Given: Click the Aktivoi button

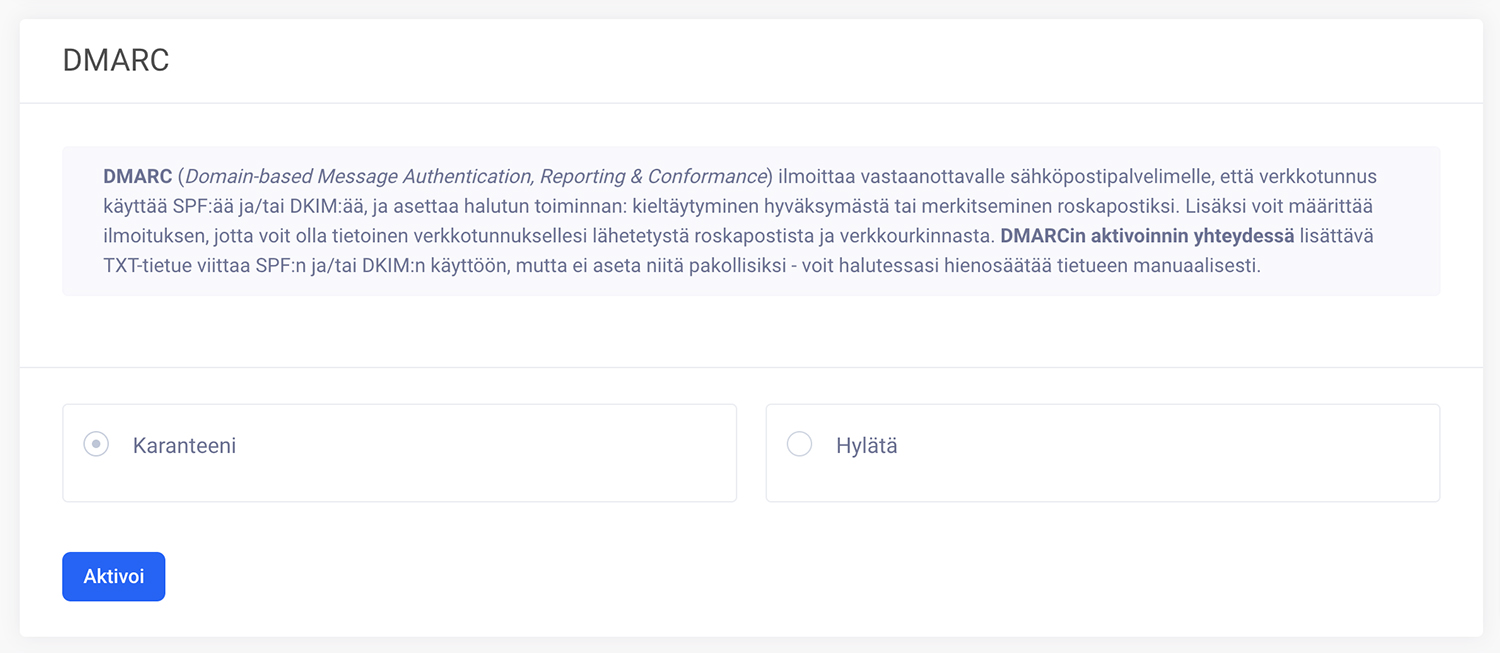Looking at the screenshot, I should [x=113, y=577].
